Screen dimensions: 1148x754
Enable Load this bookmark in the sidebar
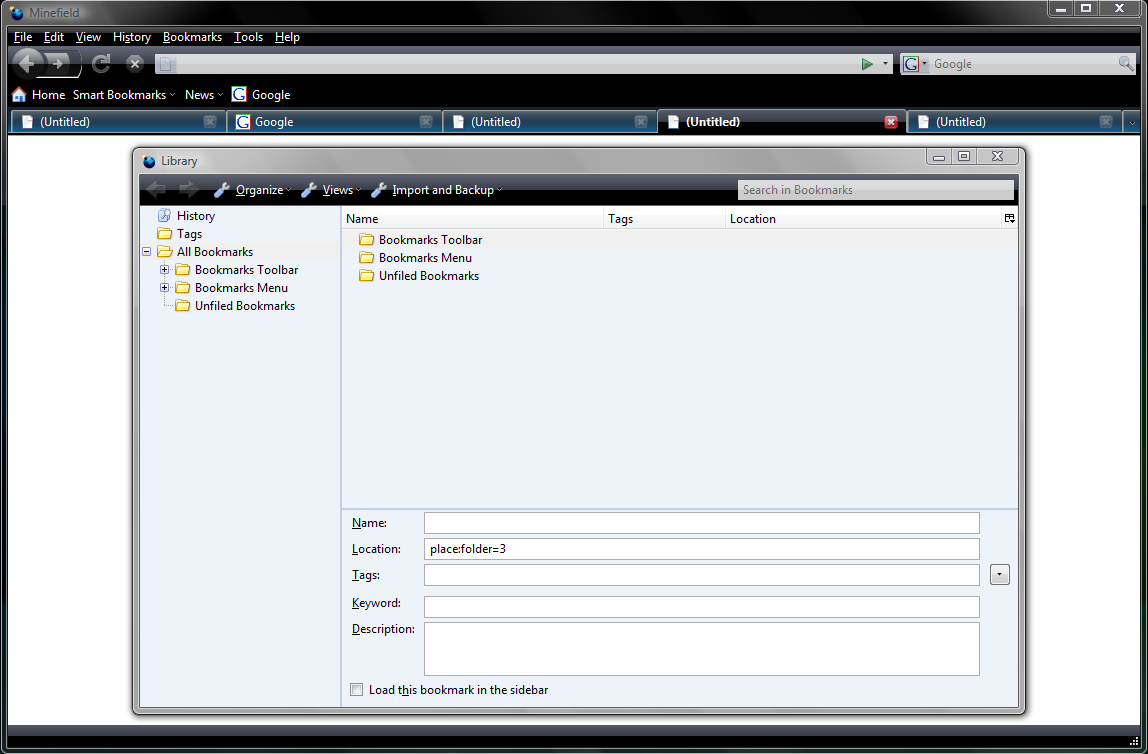(356, 689)
